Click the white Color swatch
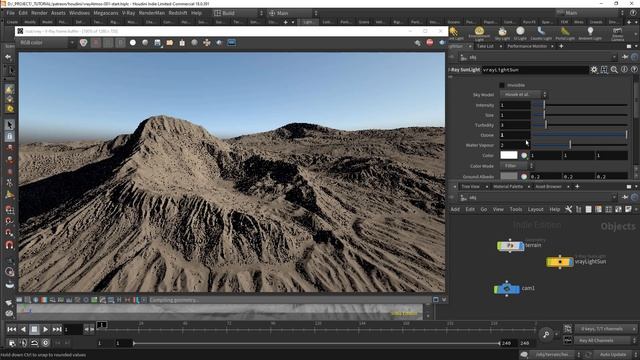The width and height of the screenshot is (640, 360). (509, 155)
